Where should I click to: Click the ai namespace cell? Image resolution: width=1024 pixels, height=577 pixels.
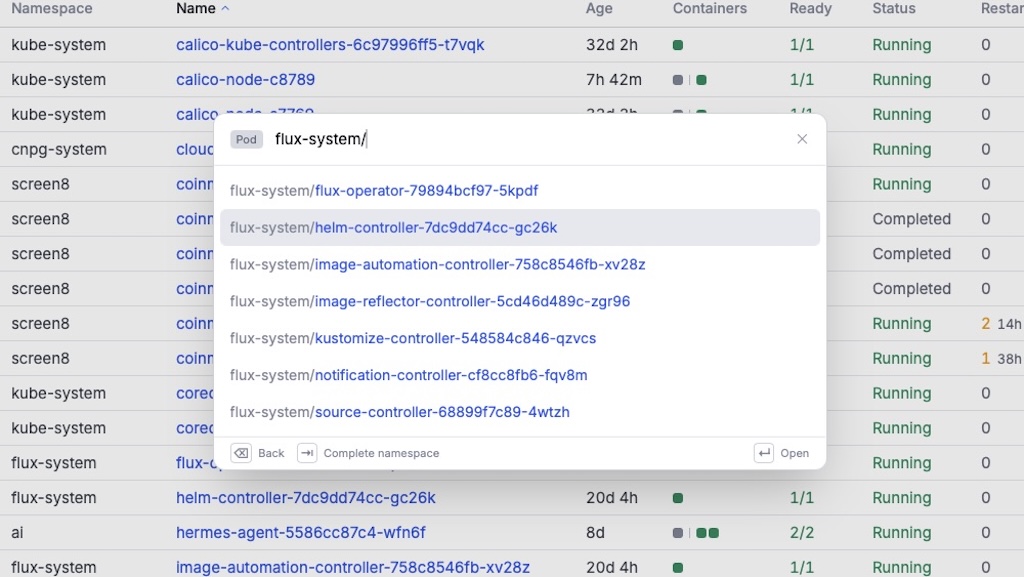[17, 533]
